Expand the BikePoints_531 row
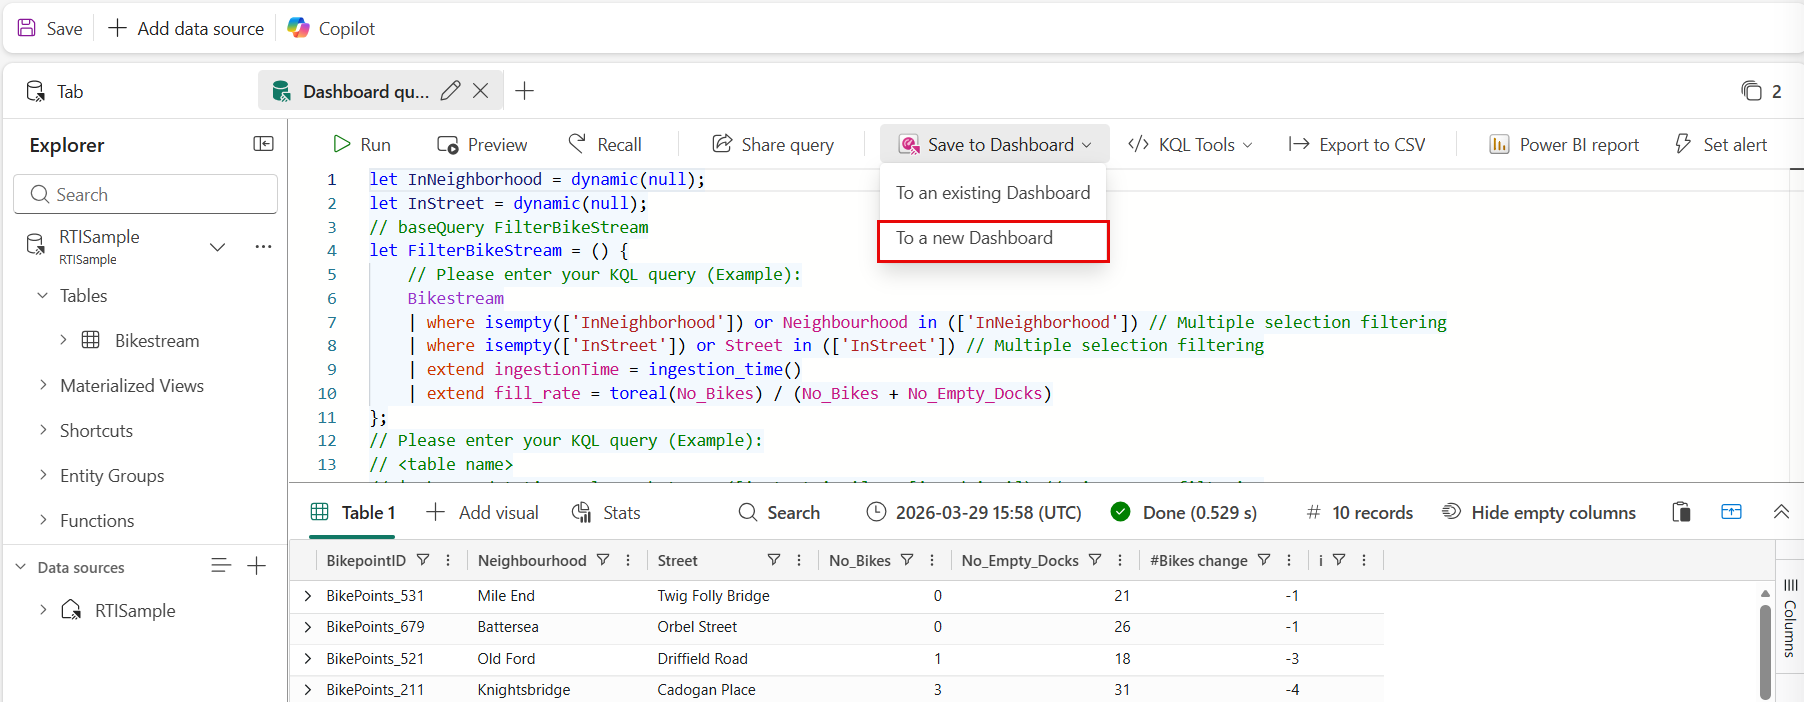 coord(308,595)
